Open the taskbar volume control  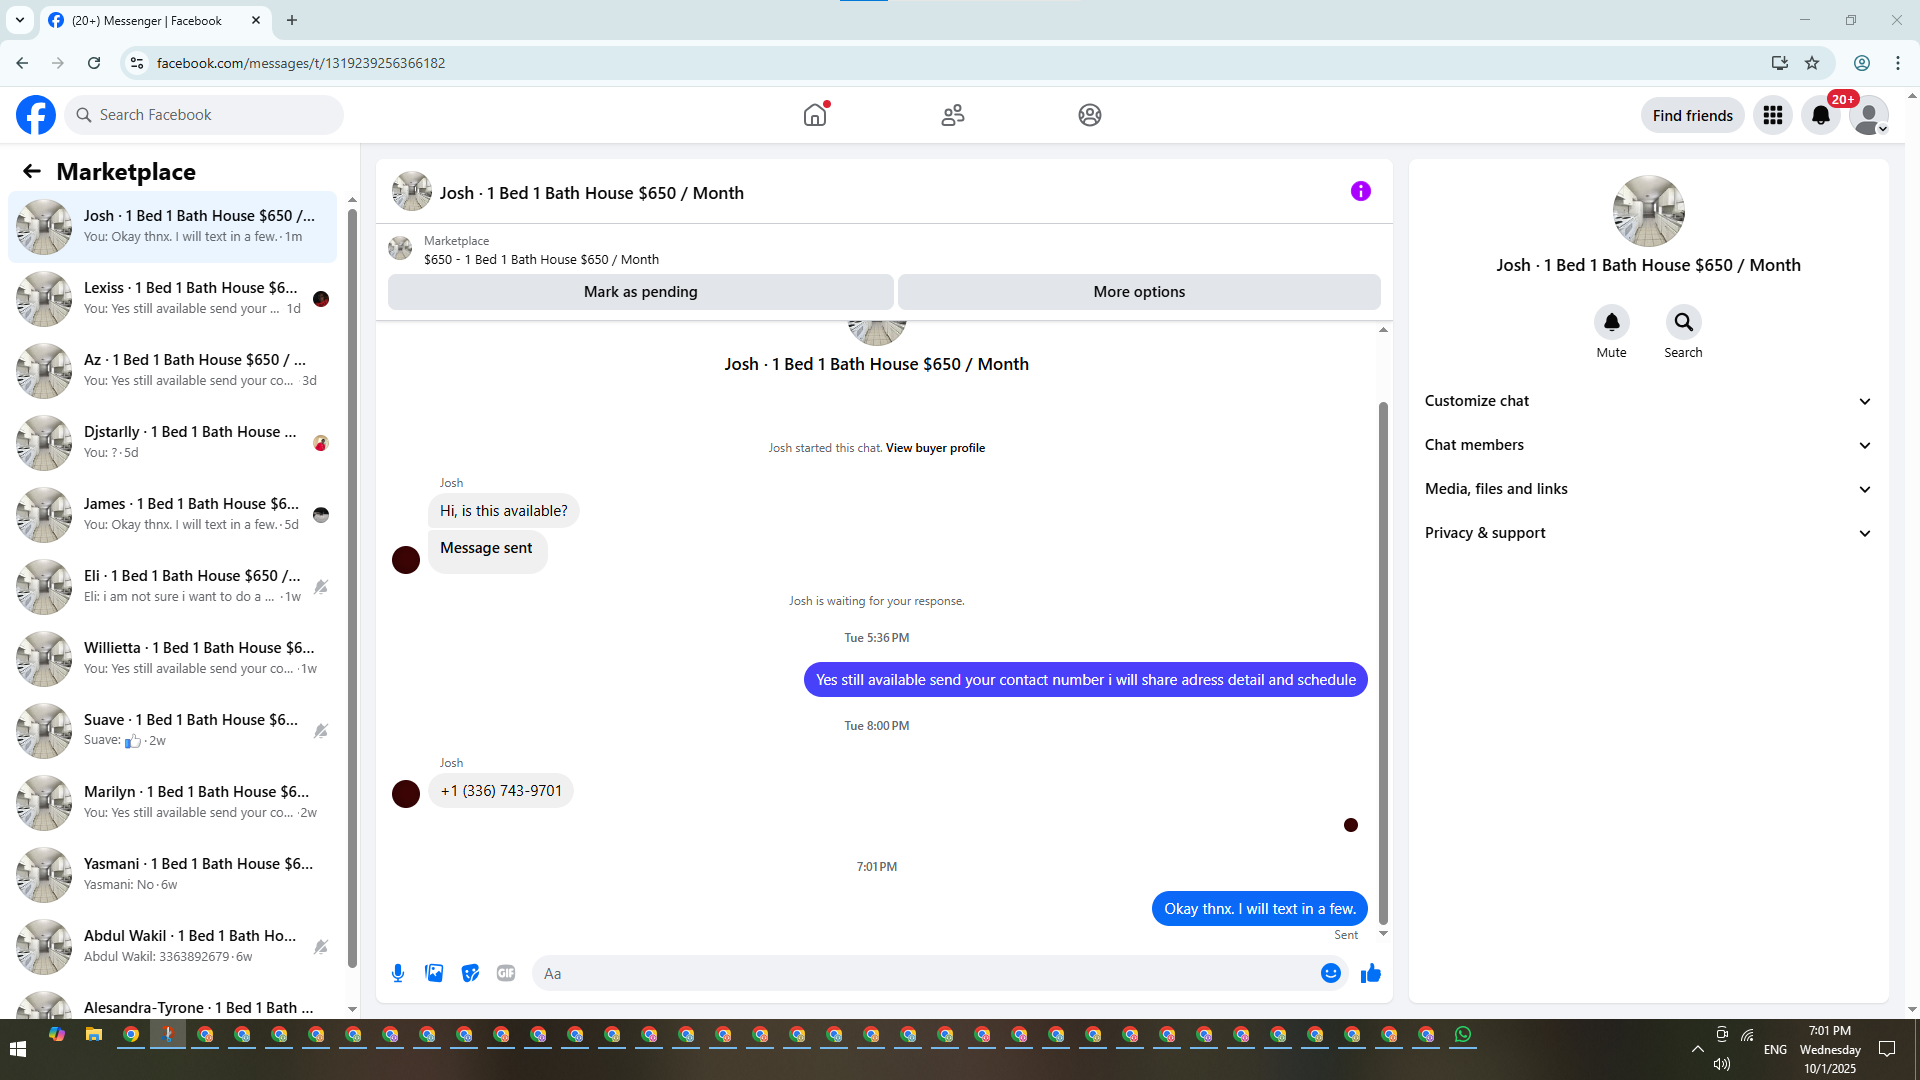[1722, 1064]
